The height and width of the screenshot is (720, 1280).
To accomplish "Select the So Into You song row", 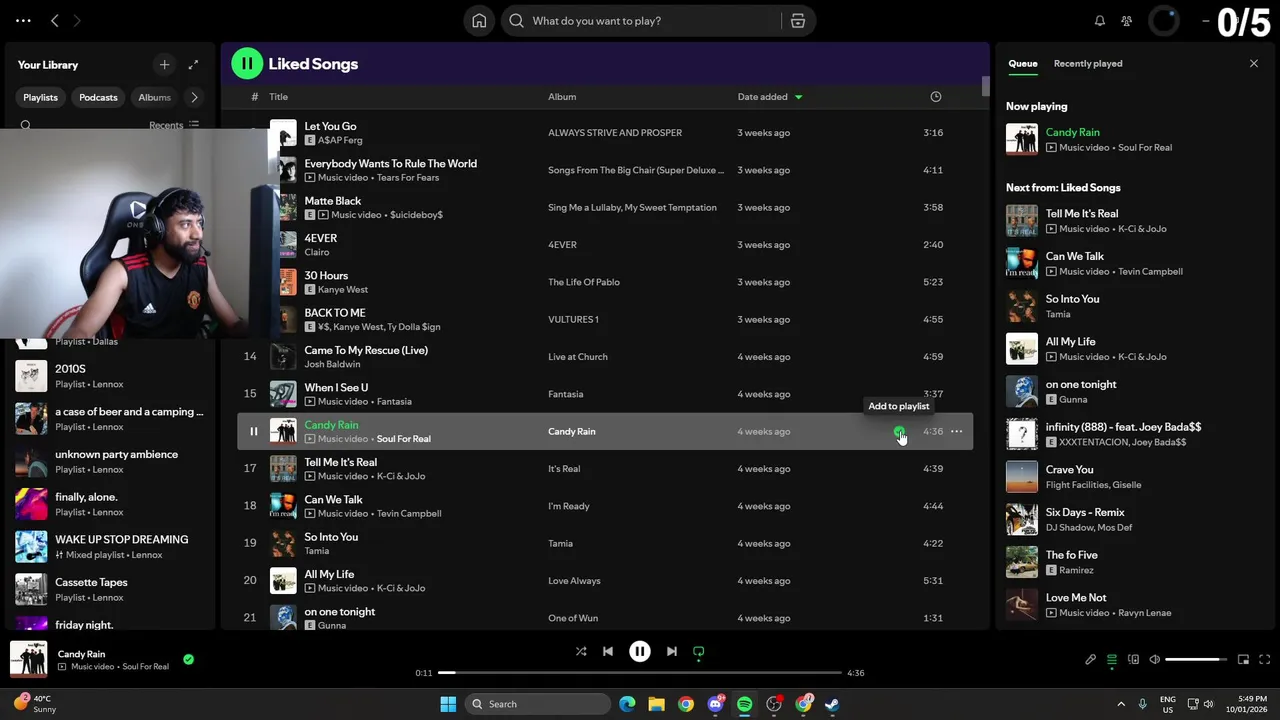I will click(605, 544).
